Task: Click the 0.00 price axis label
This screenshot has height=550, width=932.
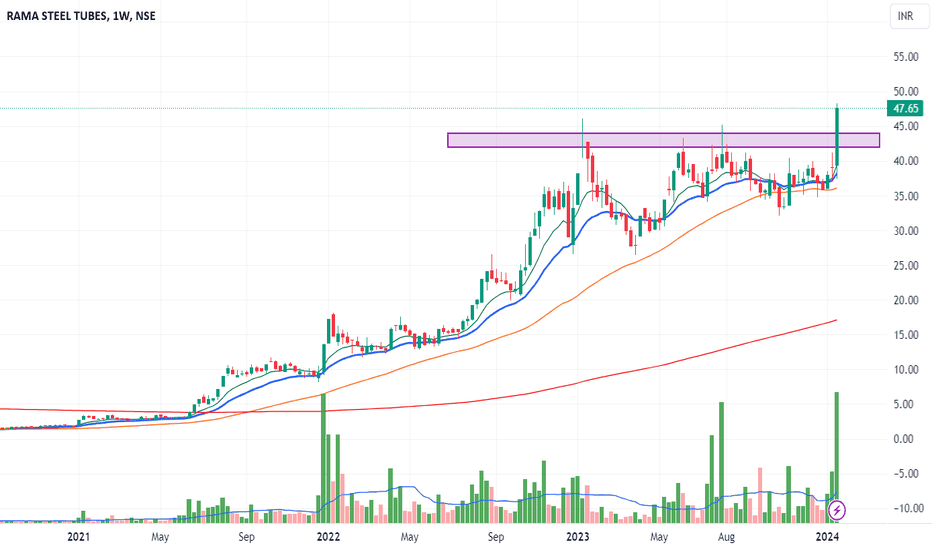Action: (x=903, y=439)
